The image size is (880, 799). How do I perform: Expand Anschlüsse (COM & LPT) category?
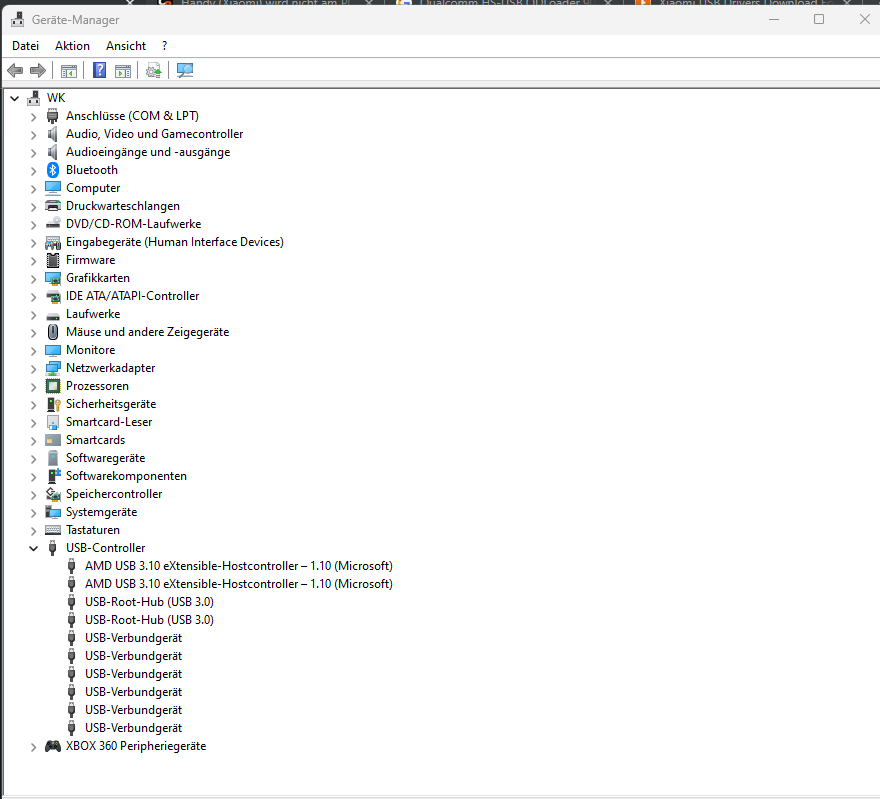point(33,117)
